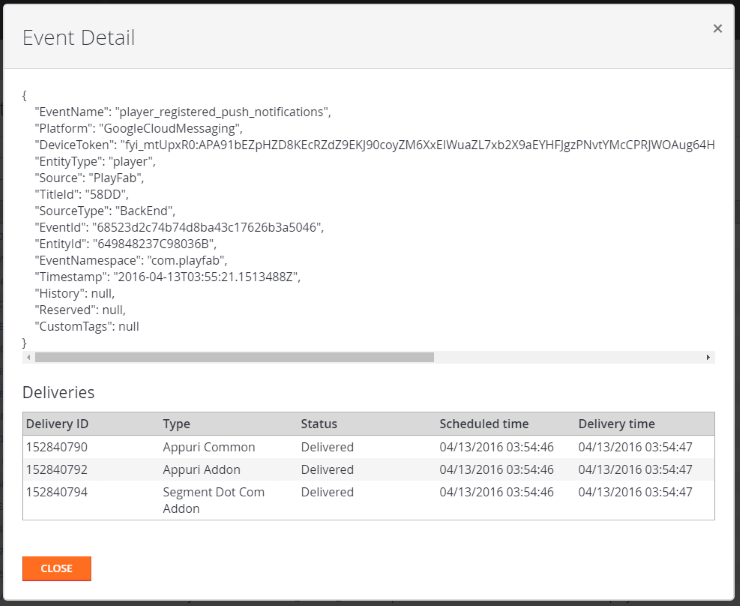Screen dimensions: 740x606
Task: Click the Scheduled time column header
Action: [484, 424]
